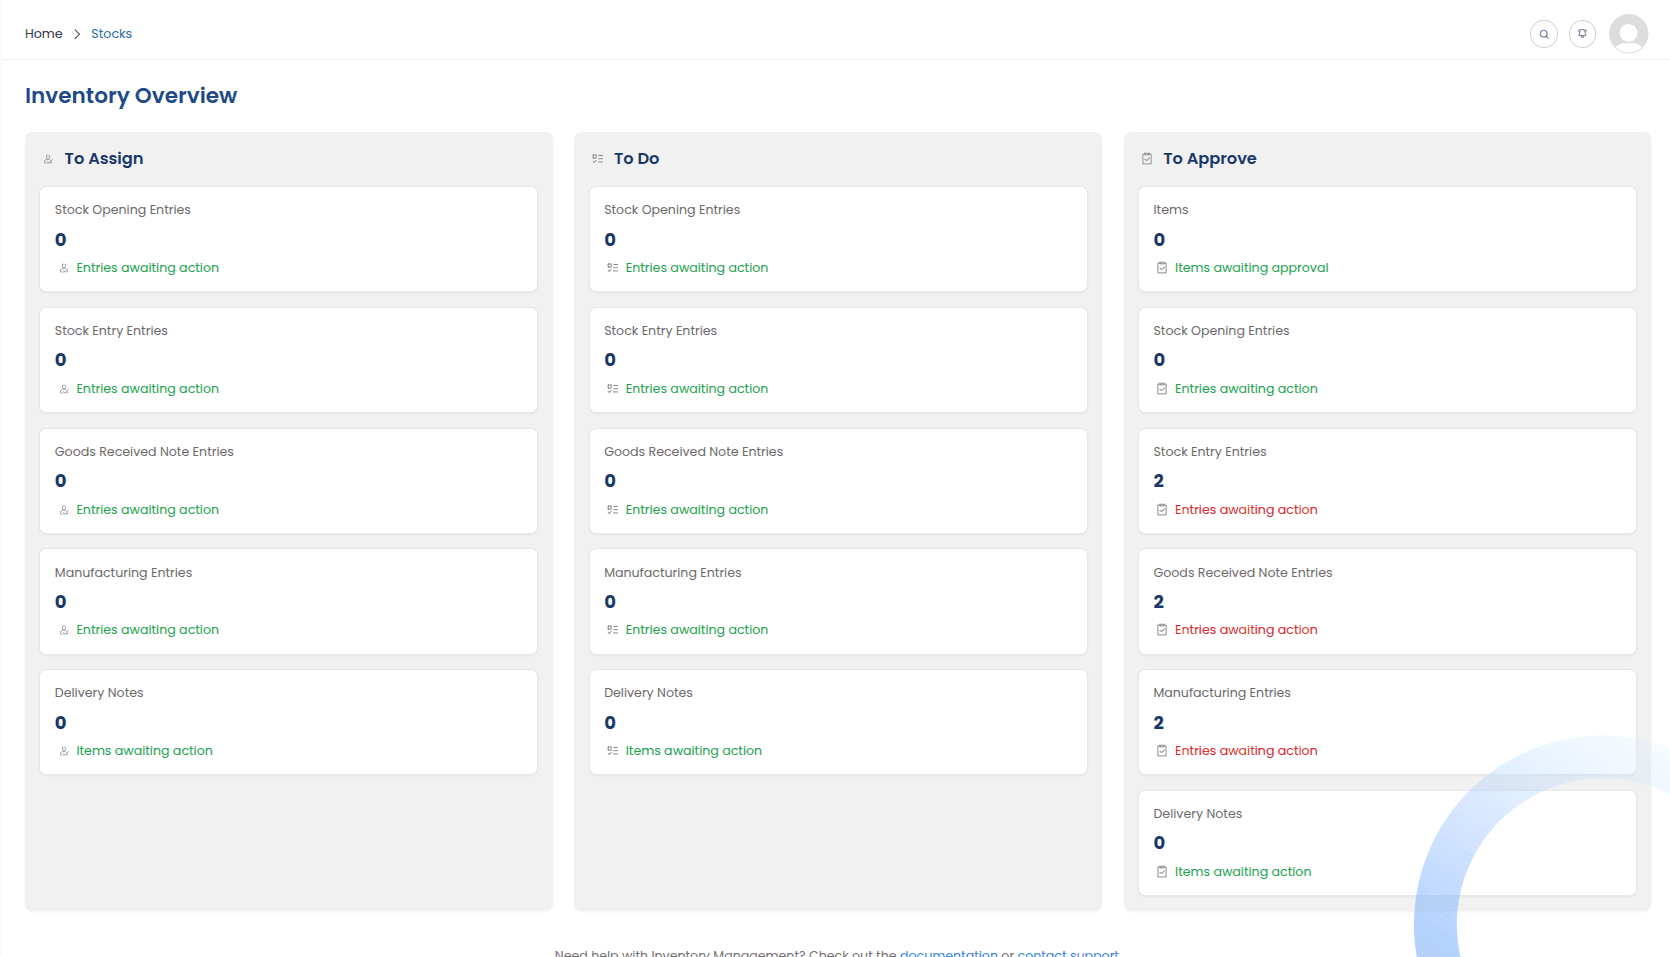Click the To Assign column person icon
This screenshot has width=1670, height=957.
[x=48, y=159]
